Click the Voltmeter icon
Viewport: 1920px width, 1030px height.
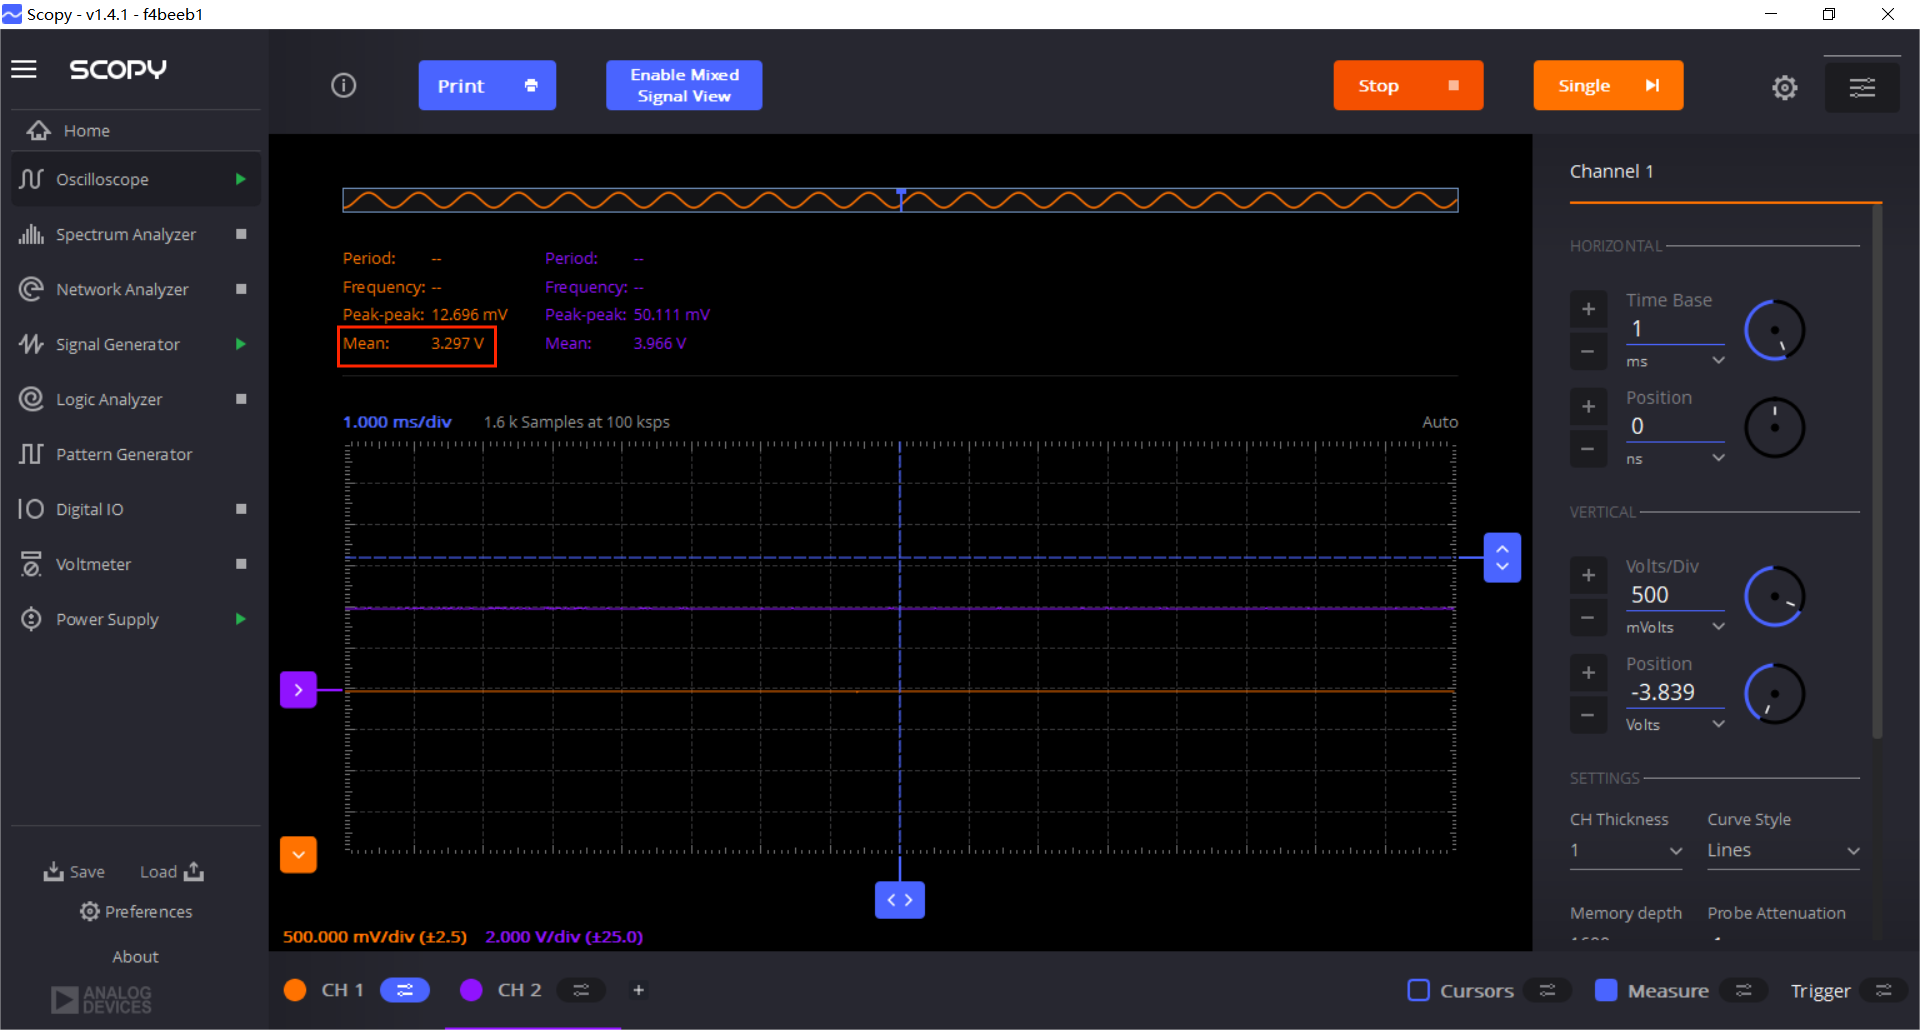31,564
